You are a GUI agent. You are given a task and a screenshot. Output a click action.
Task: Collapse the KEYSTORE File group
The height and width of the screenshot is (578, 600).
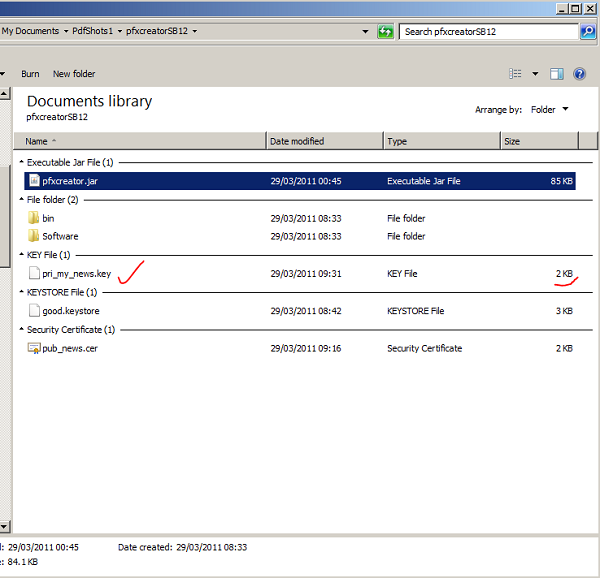(22, 292)
